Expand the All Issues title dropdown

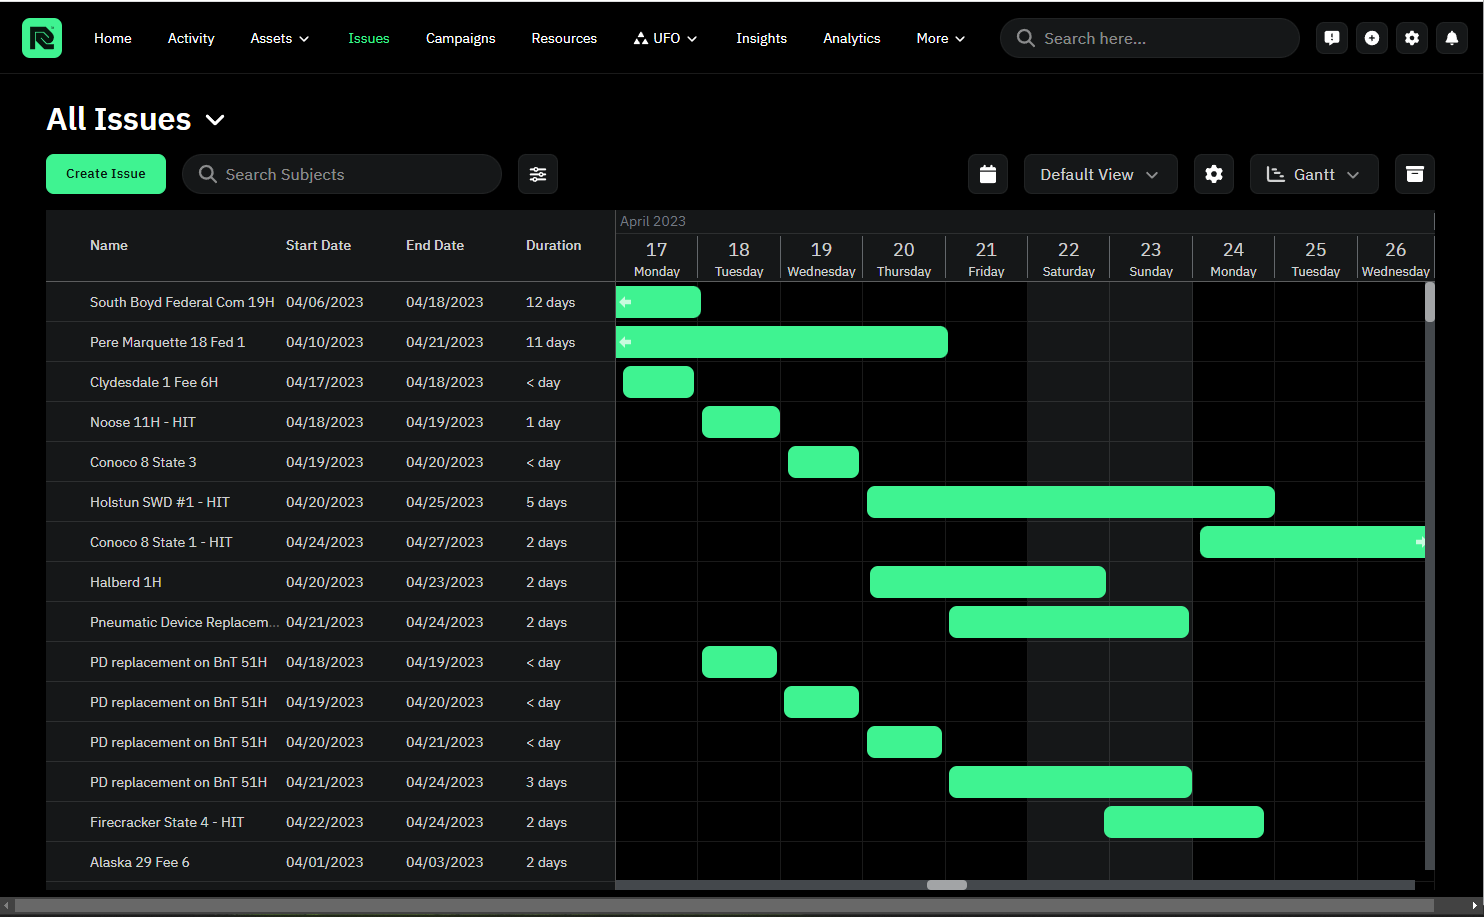click(x=215, y=120)
